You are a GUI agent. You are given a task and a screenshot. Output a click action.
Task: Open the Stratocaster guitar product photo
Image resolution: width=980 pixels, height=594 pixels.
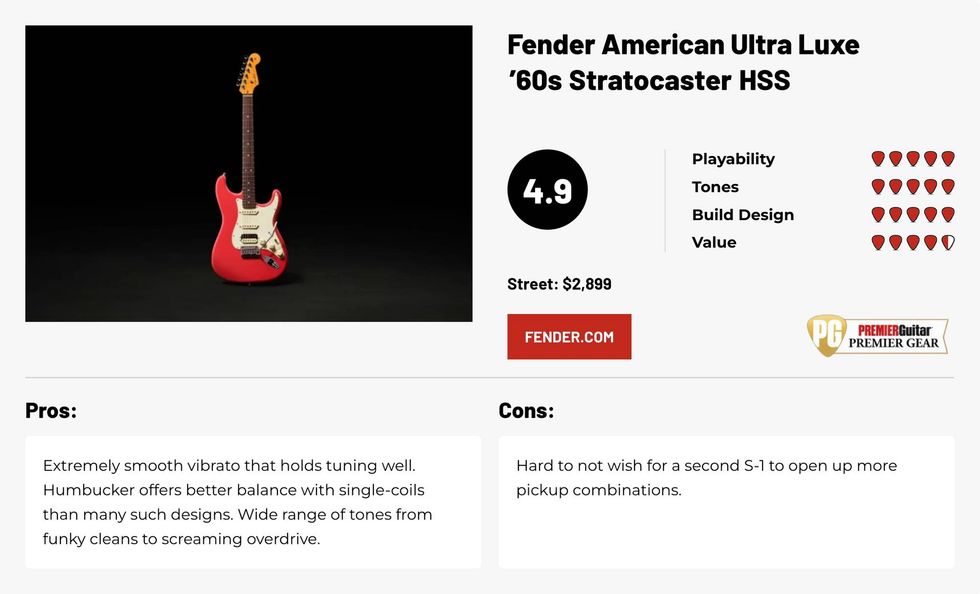tap(248, 173)
